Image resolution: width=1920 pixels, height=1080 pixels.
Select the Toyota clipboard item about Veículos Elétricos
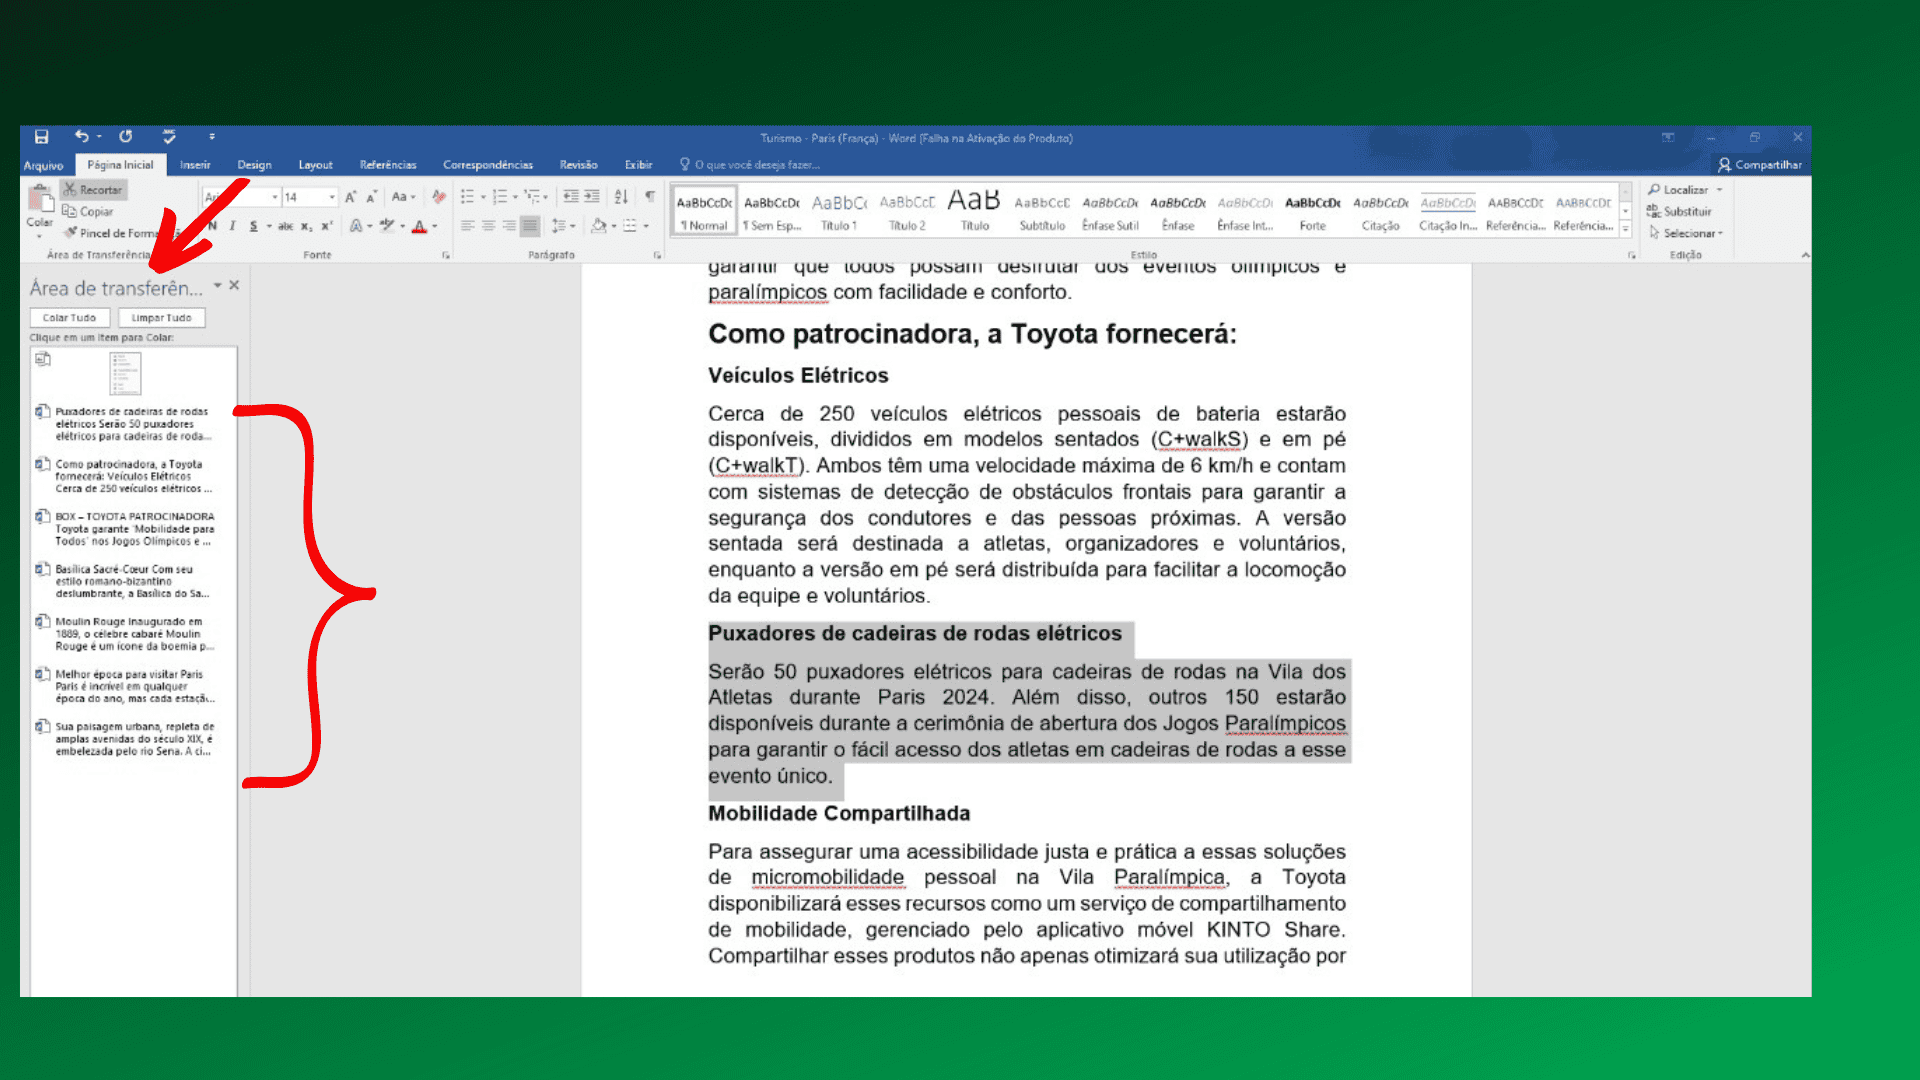coord(130,476)
